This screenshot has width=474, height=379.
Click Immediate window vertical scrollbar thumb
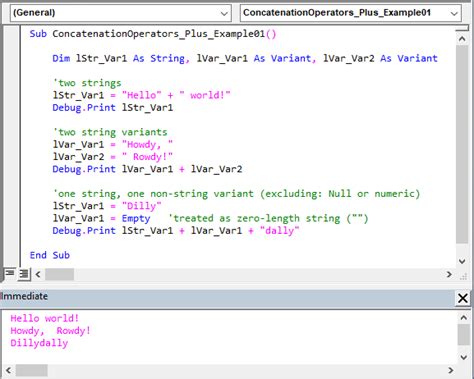coord(464,335)
